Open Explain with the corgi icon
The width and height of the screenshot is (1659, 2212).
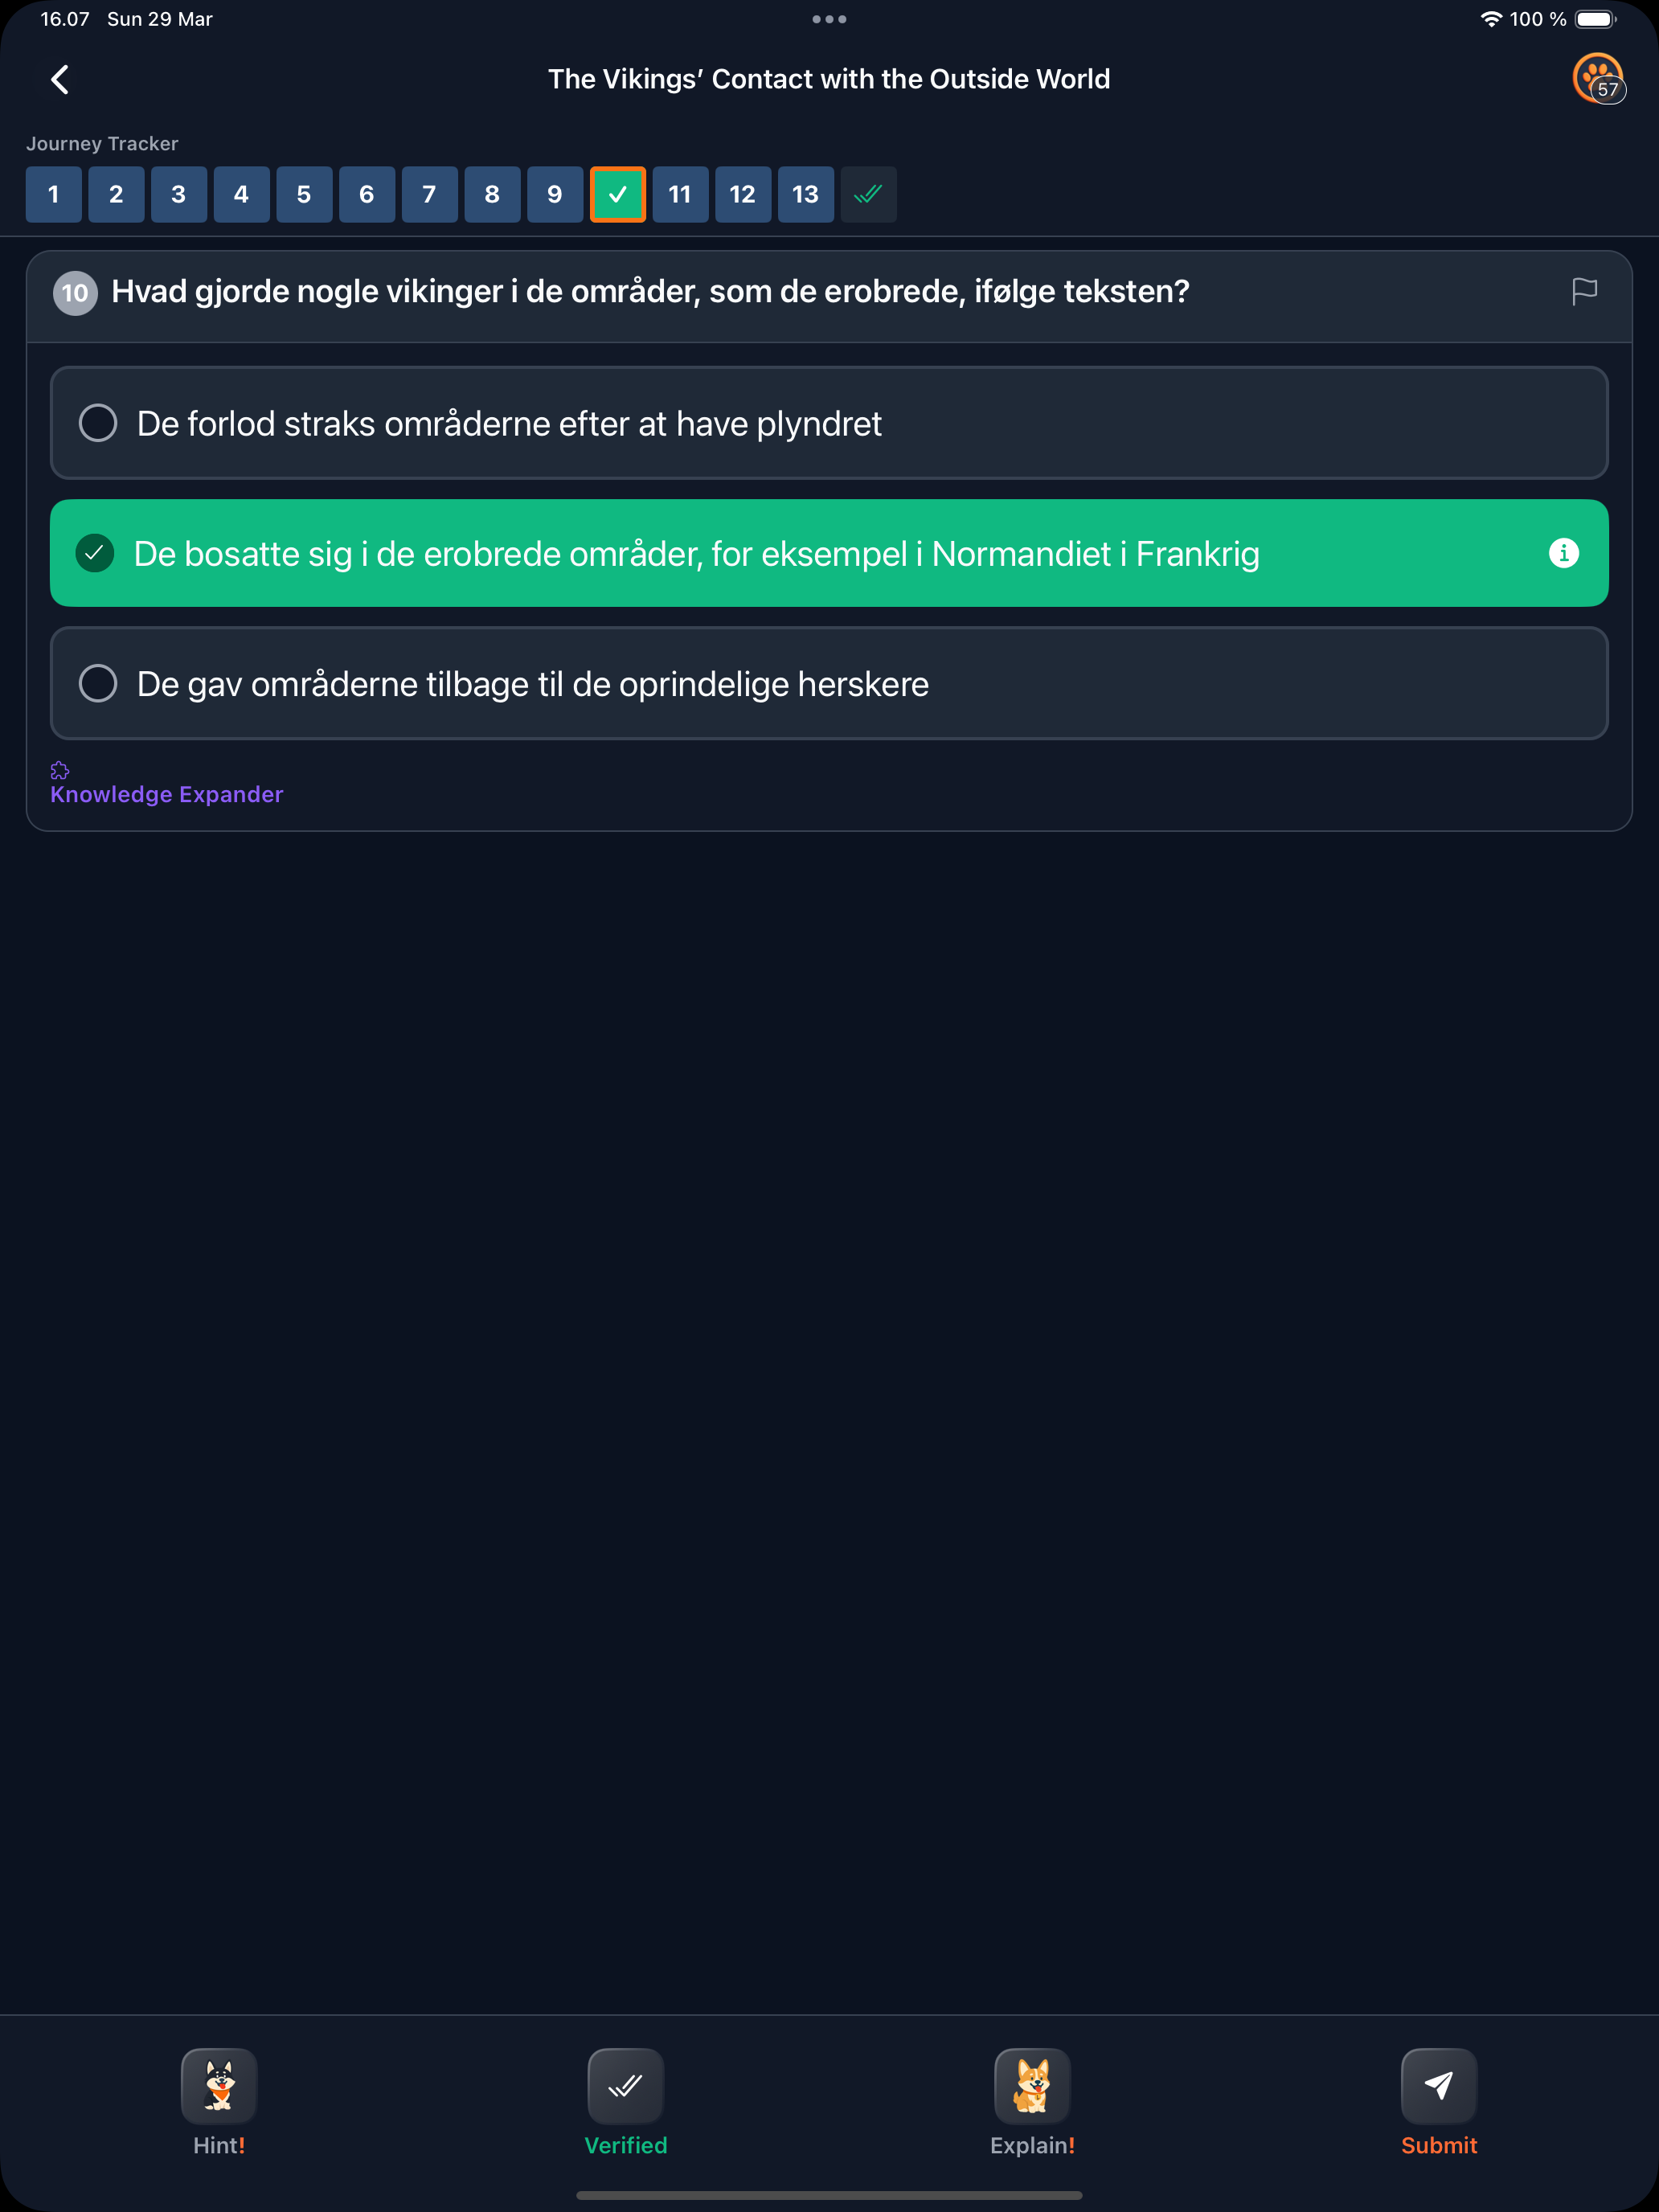coord(1032,2085)
